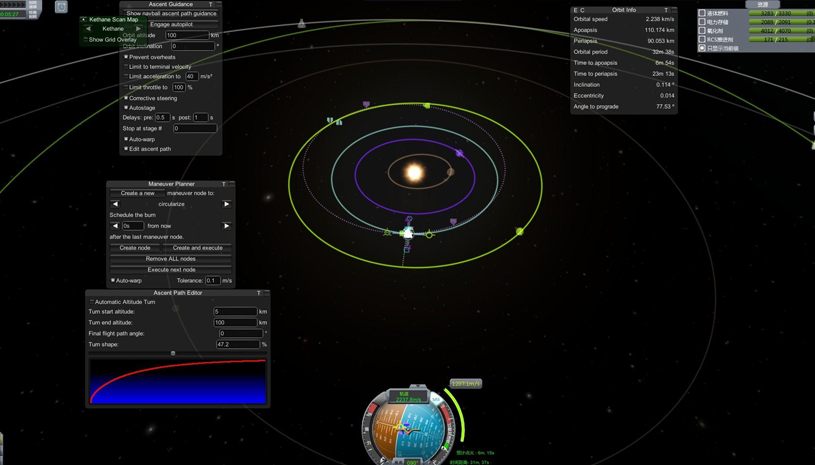Toggle the Kethane Scan Map entry
This screenshot has width=815, height=465.
pos(84,19)
